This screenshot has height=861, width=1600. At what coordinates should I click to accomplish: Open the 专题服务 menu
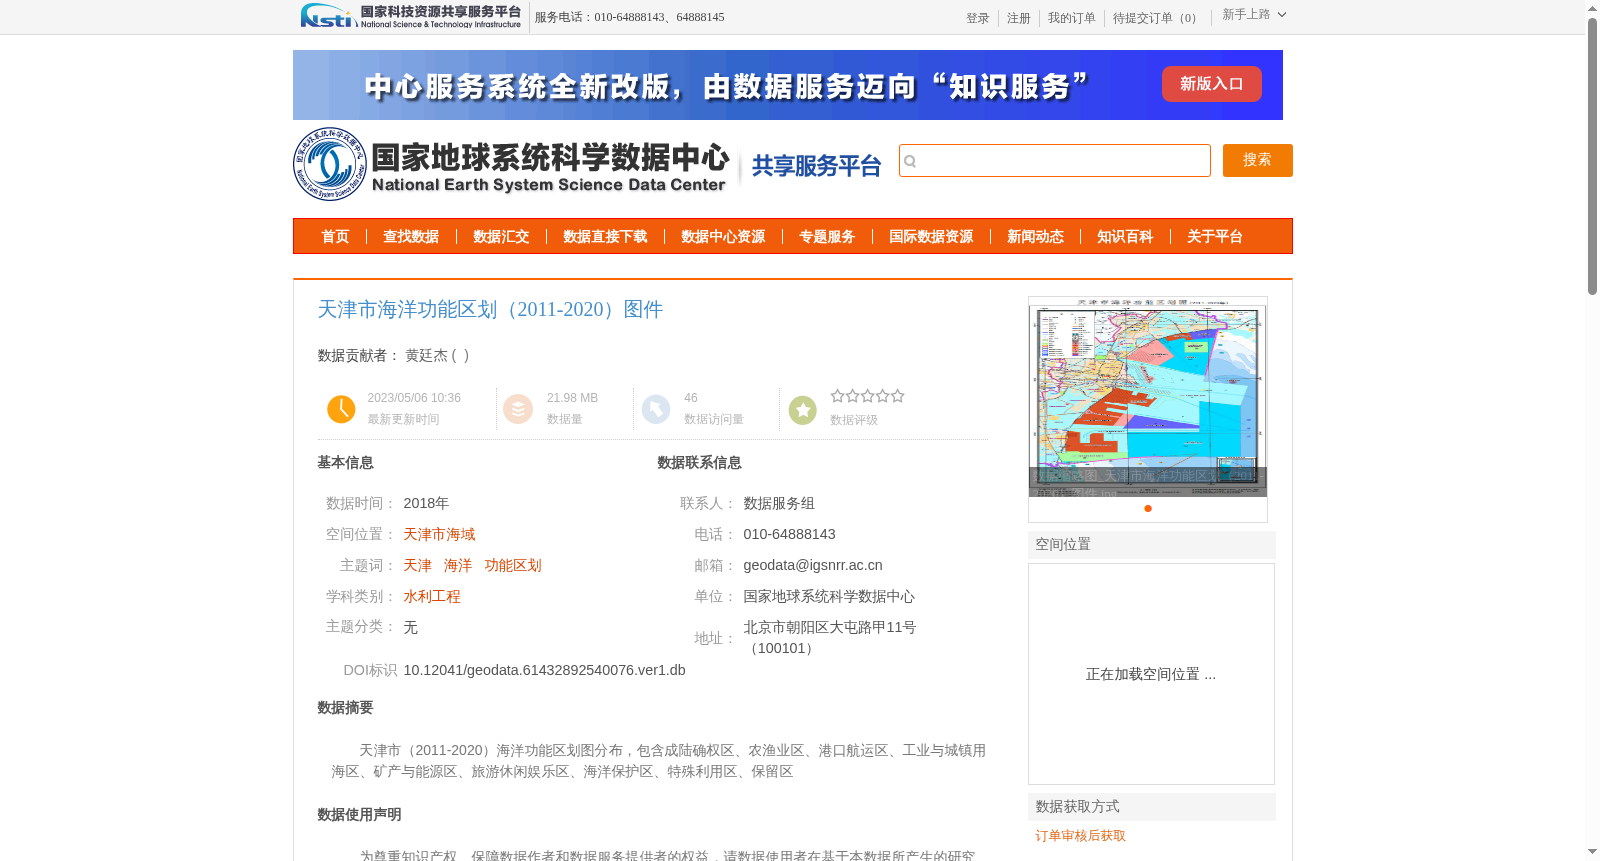point(827,237)
